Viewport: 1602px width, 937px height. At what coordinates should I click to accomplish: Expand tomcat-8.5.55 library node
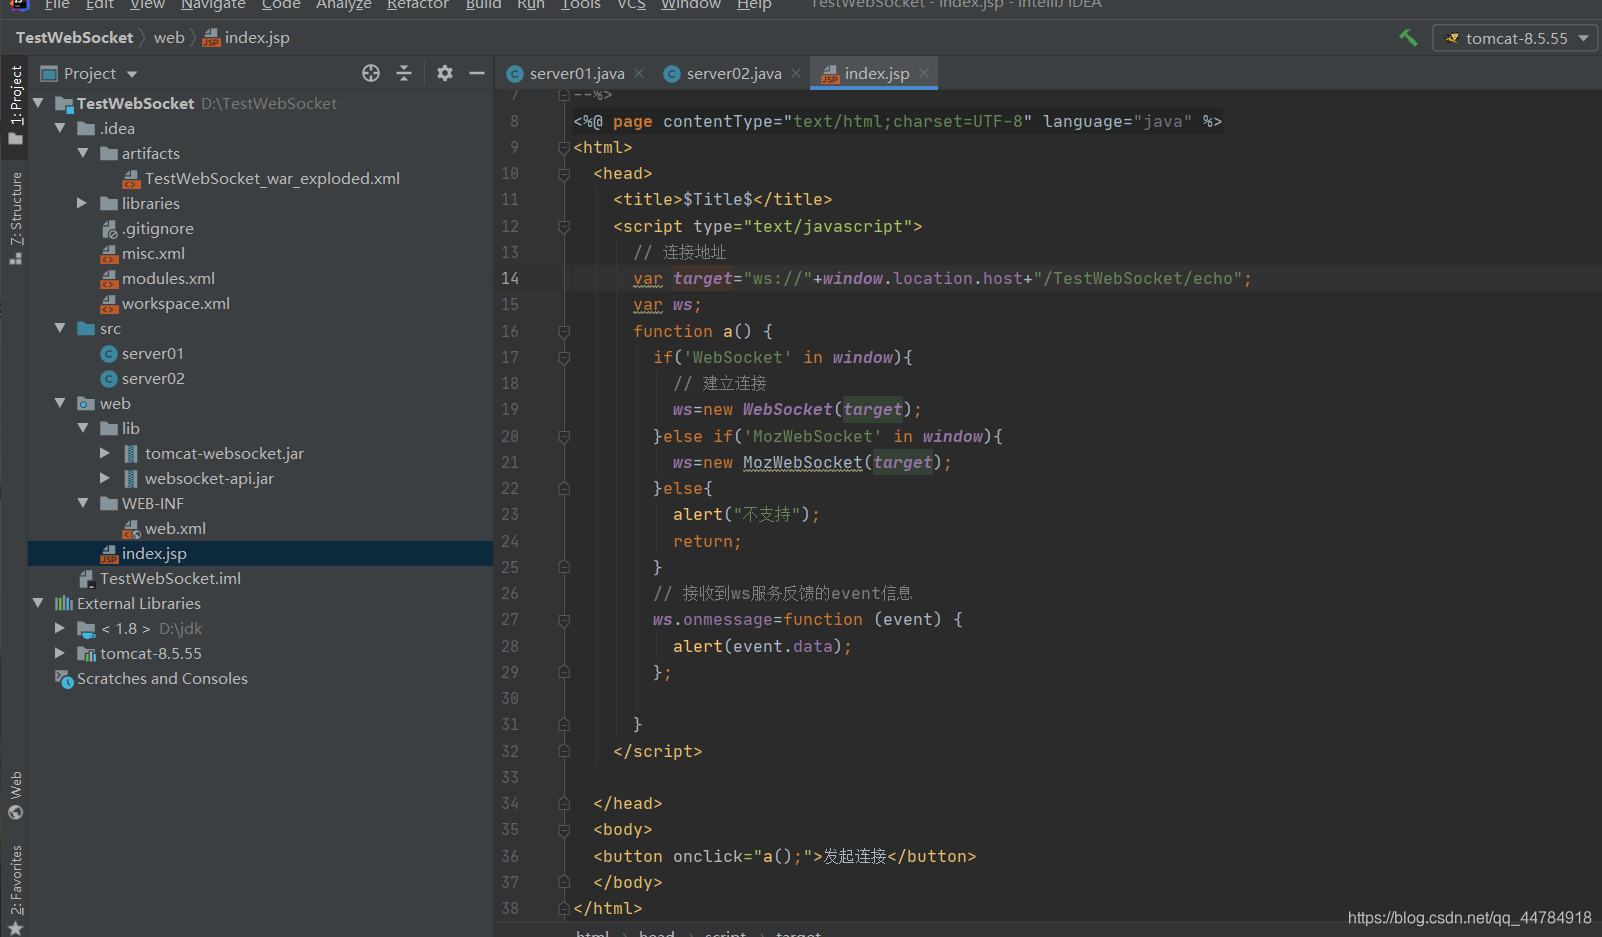[x=60, y=653]
